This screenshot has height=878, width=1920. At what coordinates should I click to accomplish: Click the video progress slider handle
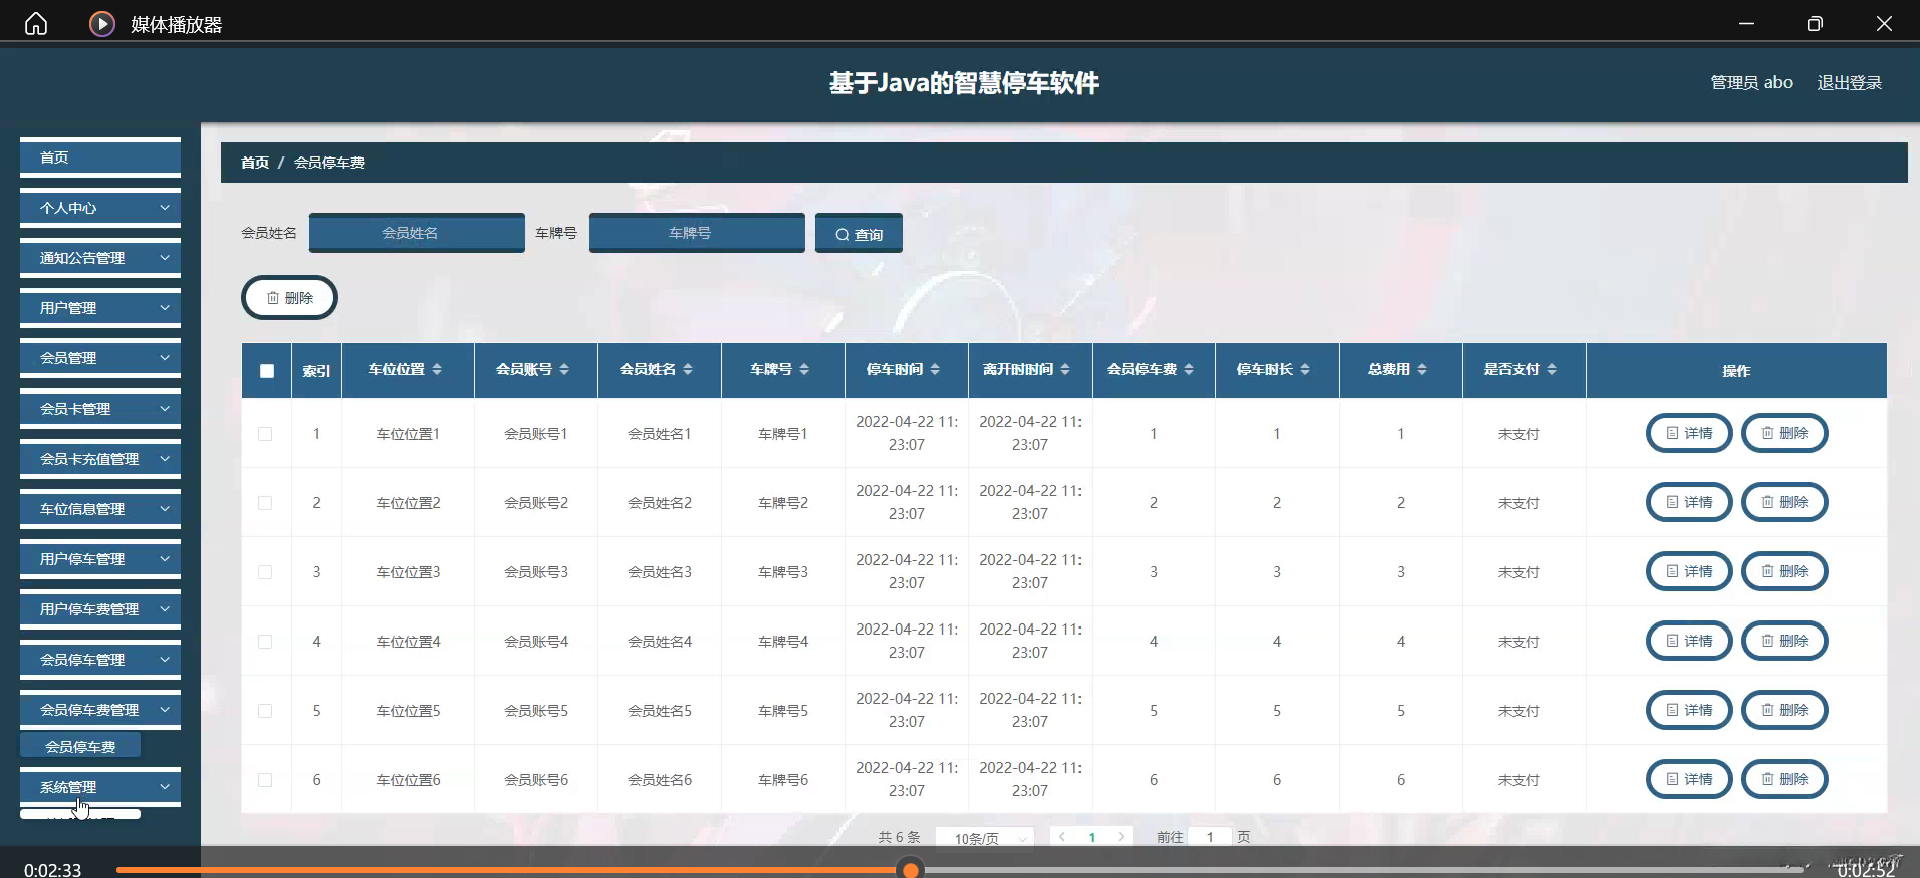tap(911, 870)
